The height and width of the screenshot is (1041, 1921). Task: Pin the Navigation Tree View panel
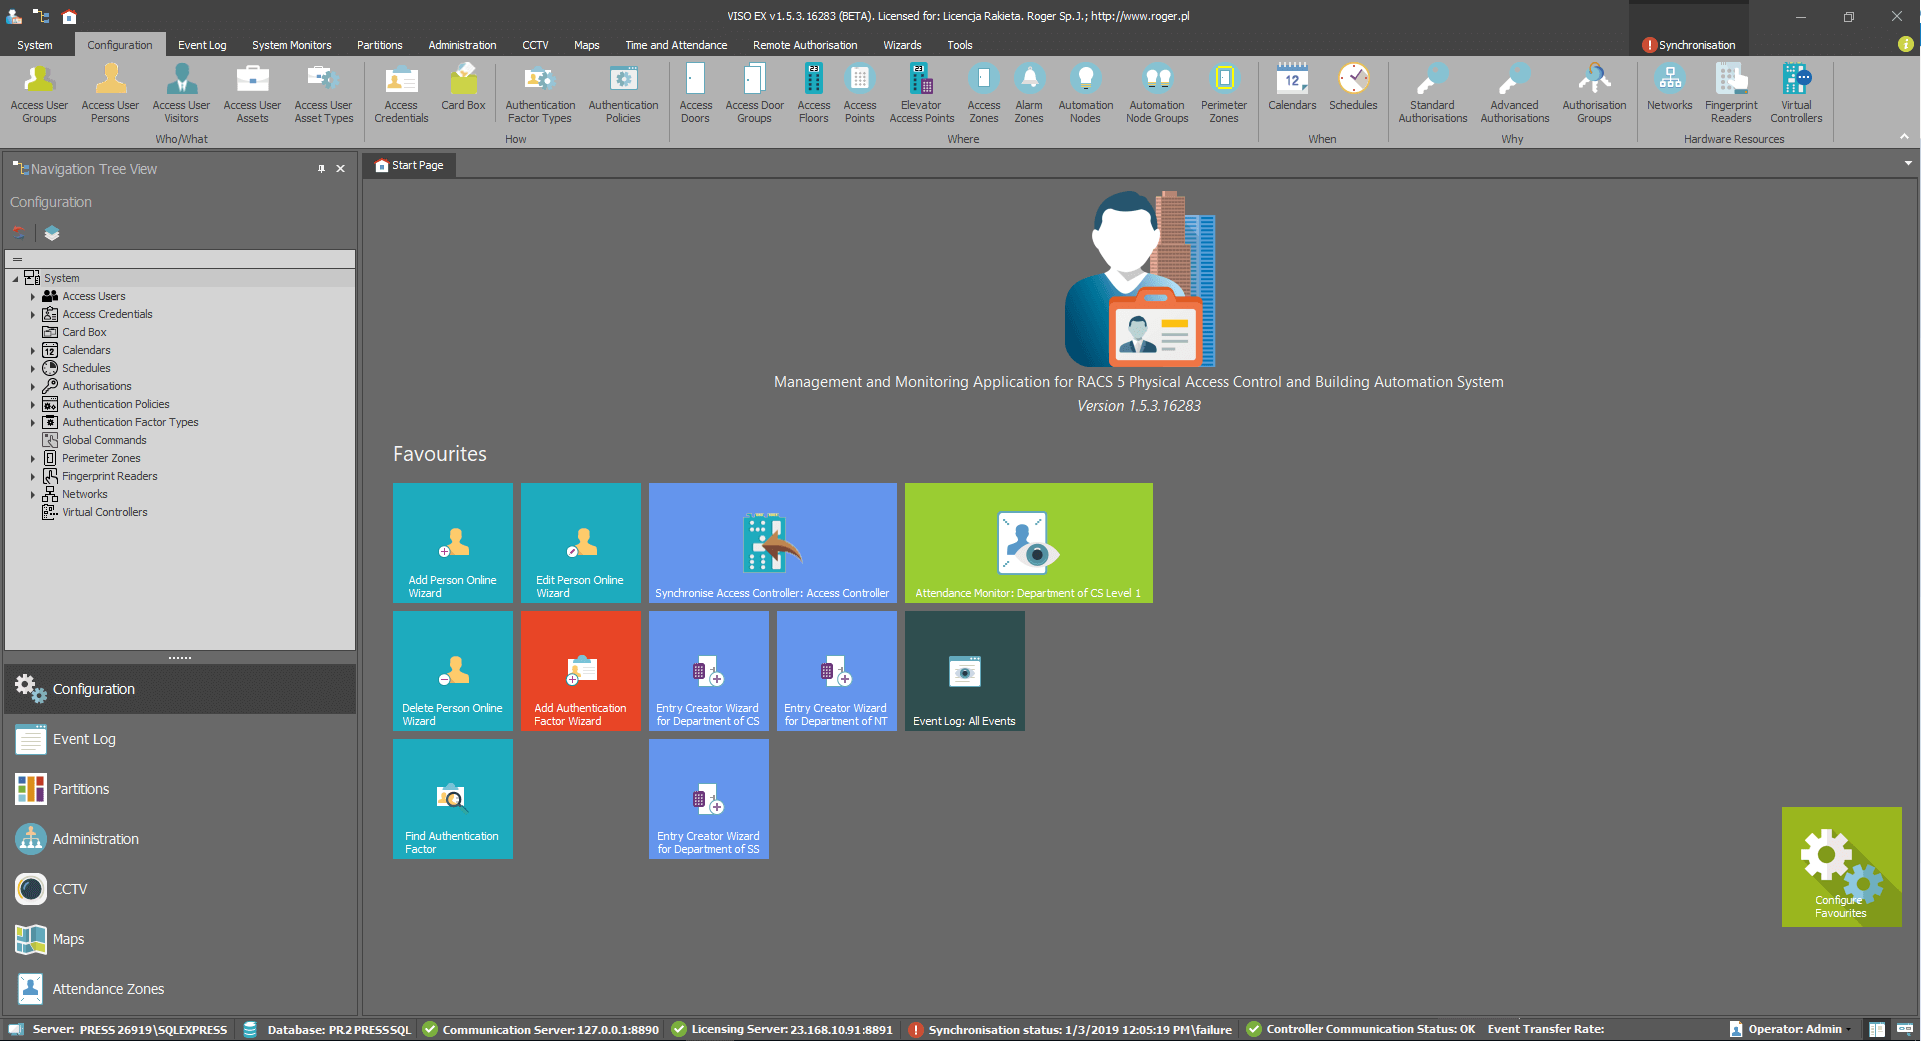pos(321,169)
